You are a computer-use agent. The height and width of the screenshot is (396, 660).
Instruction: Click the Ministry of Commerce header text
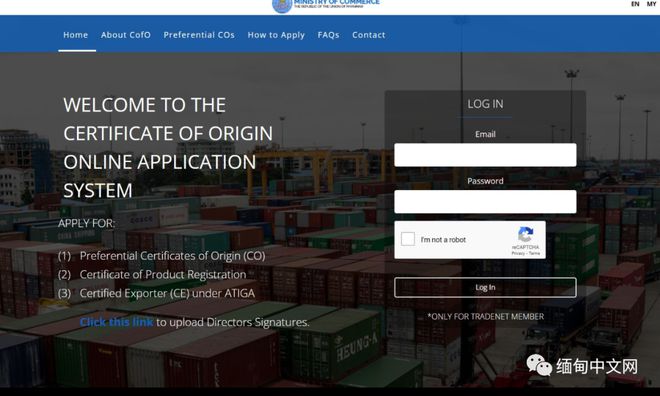337,3
